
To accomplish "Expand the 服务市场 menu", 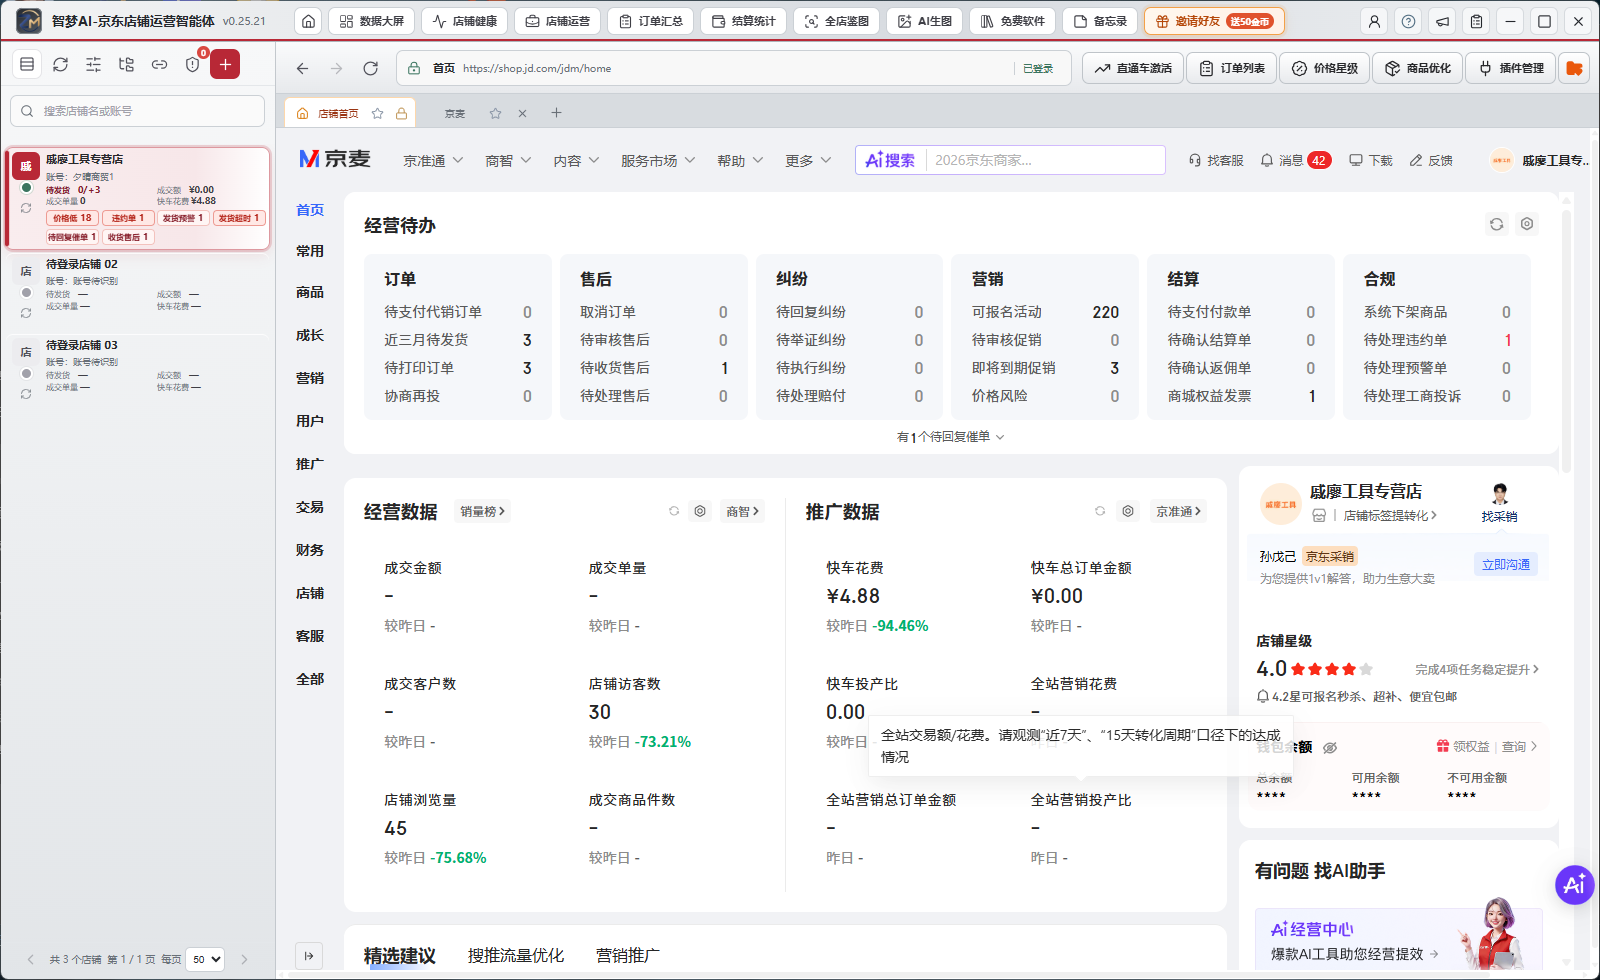I will [x=658, y=161].
